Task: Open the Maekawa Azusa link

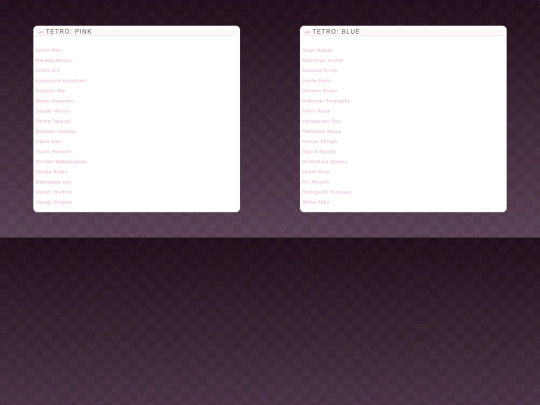Action: coord(322,131)
